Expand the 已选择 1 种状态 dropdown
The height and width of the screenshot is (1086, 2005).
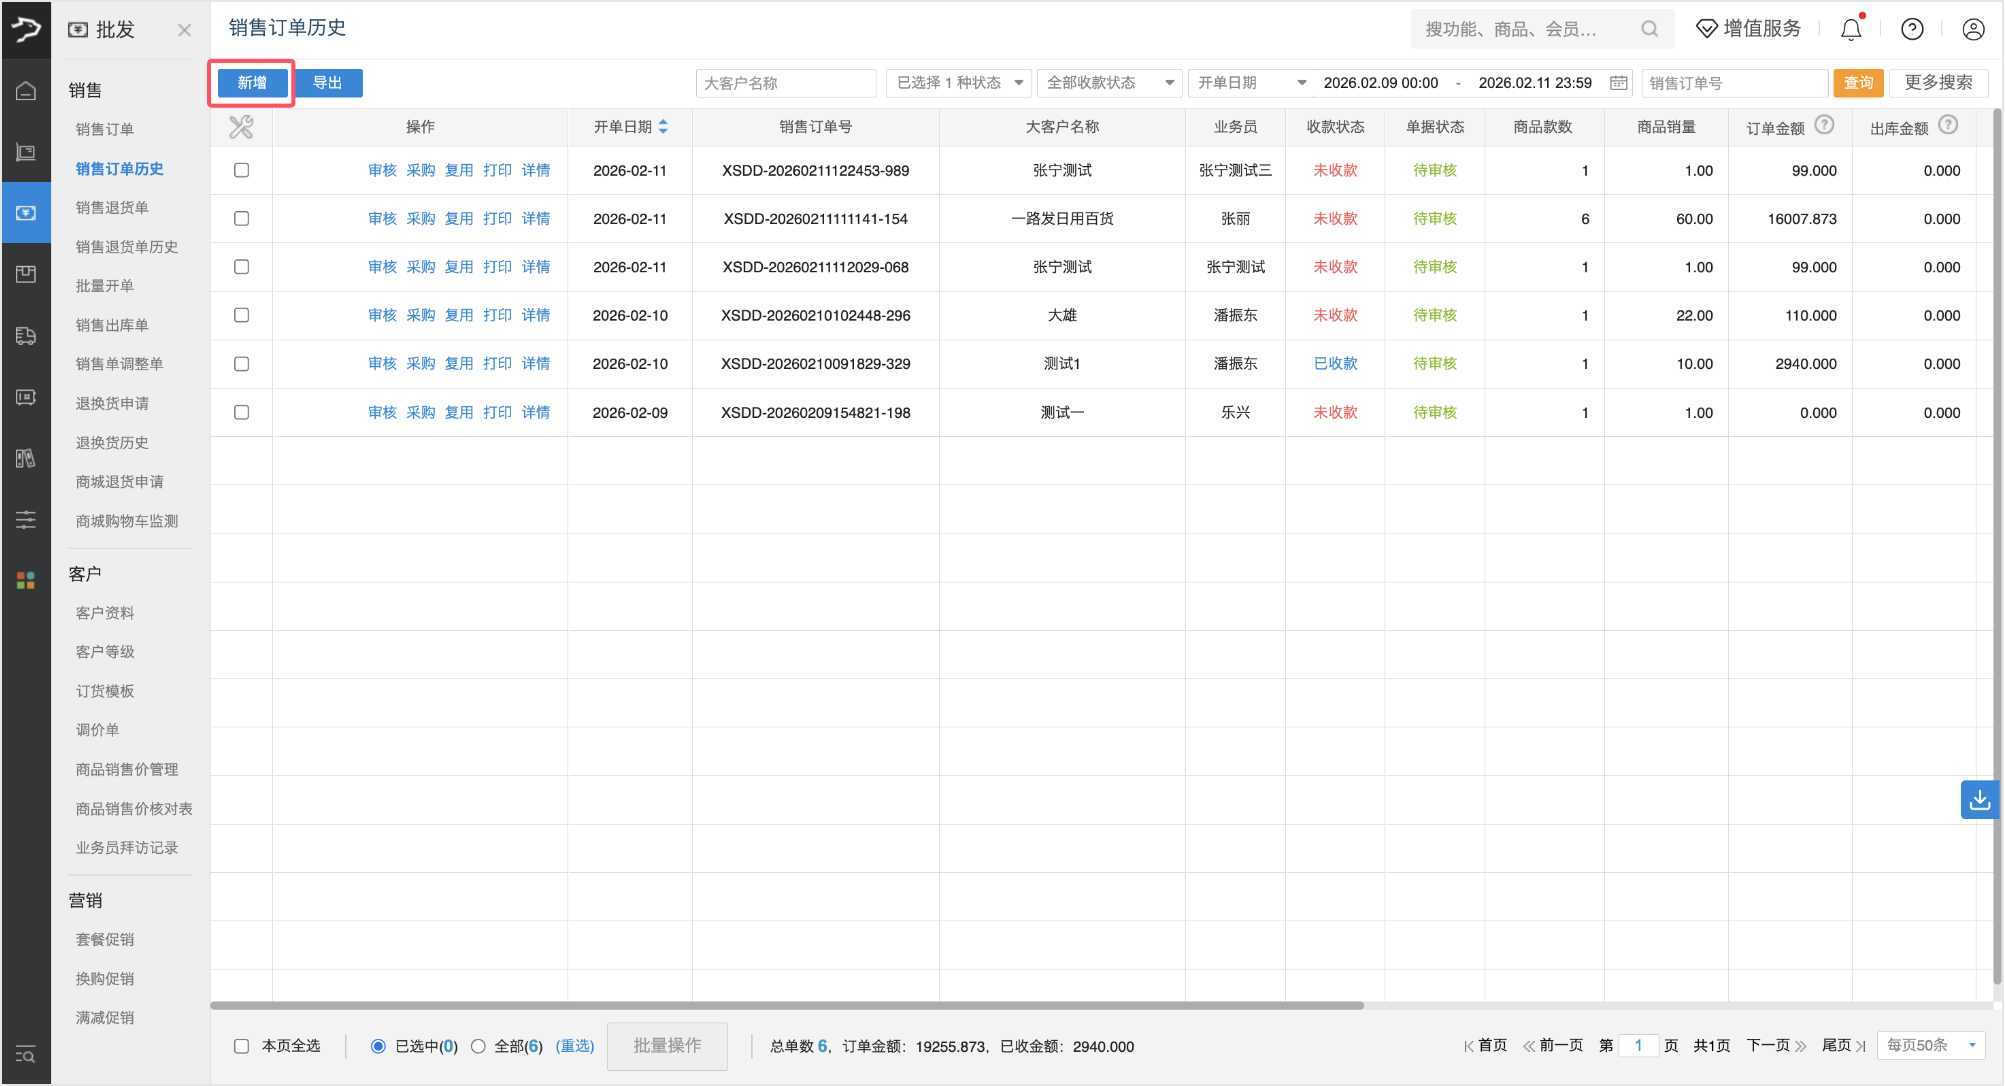[957, 83]
